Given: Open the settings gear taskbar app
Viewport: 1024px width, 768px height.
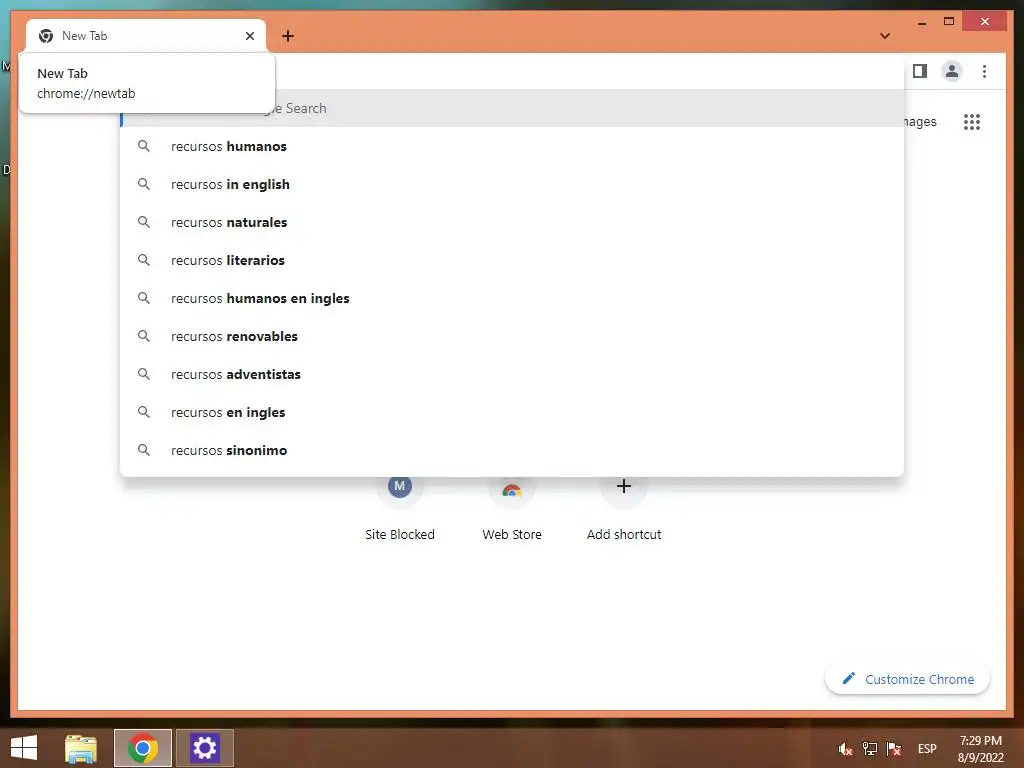Looking at the screenshot, I should 204,748.
